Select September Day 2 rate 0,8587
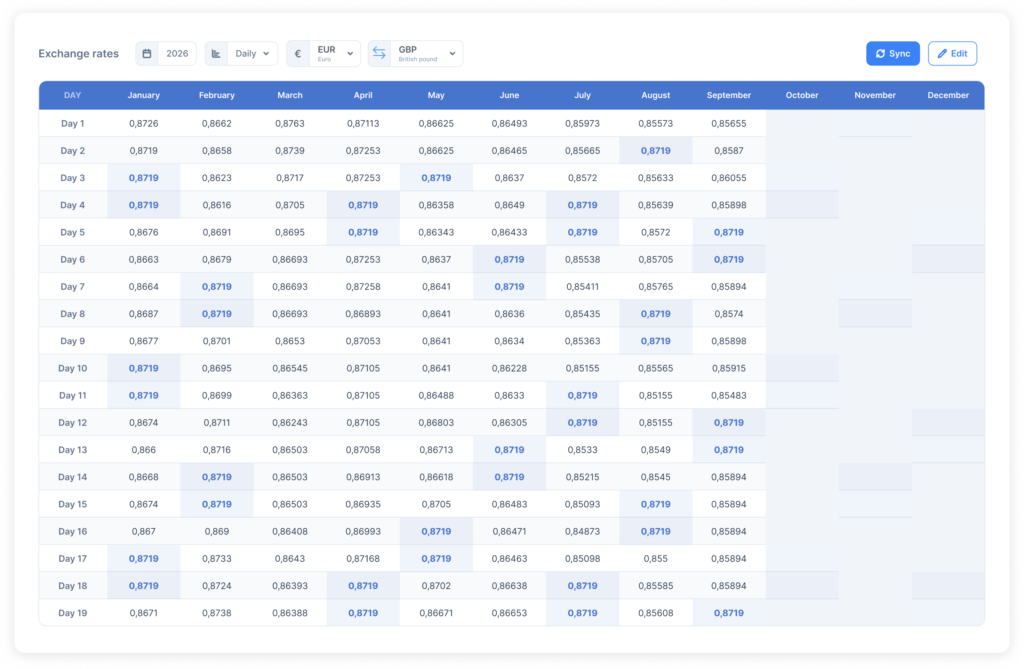The width and height of the screenshot is (1024, 669). [x=729, y=151]
